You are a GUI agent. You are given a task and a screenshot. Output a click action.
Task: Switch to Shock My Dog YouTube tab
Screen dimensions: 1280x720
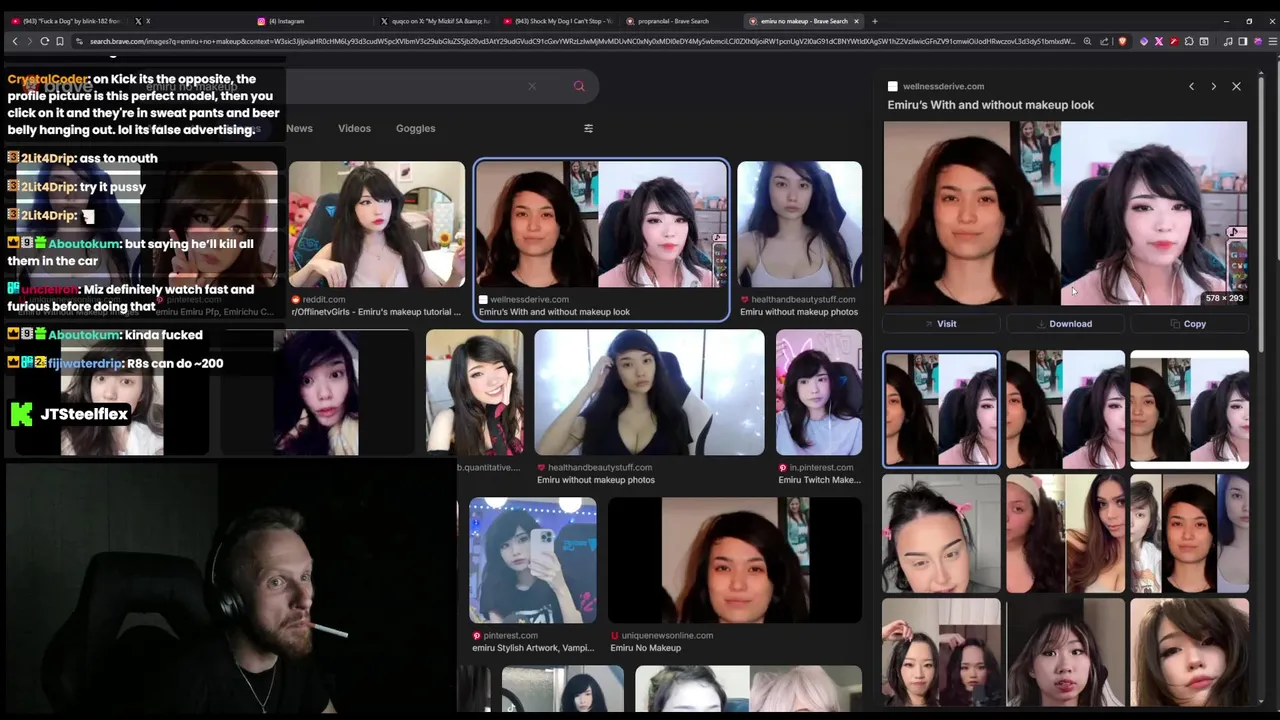click(557, 21)
